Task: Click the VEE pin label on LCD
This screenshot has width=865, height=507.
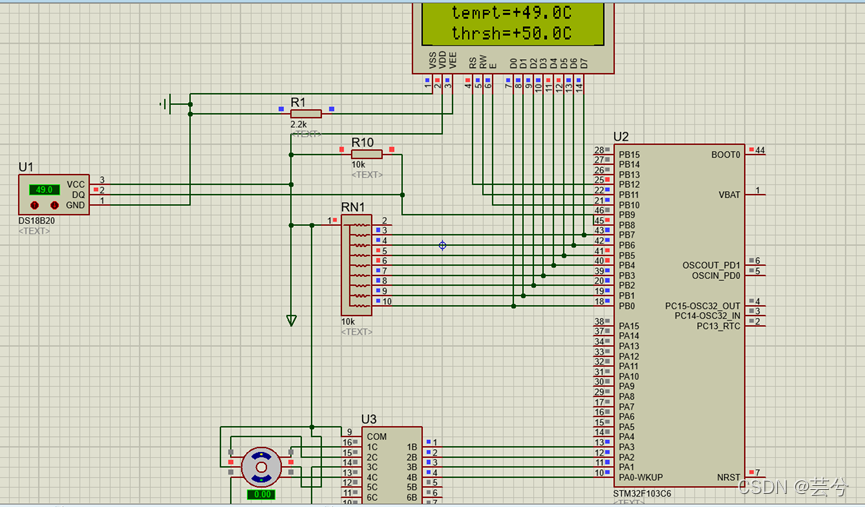Action: pyautogui.click(x=453, y=60)
